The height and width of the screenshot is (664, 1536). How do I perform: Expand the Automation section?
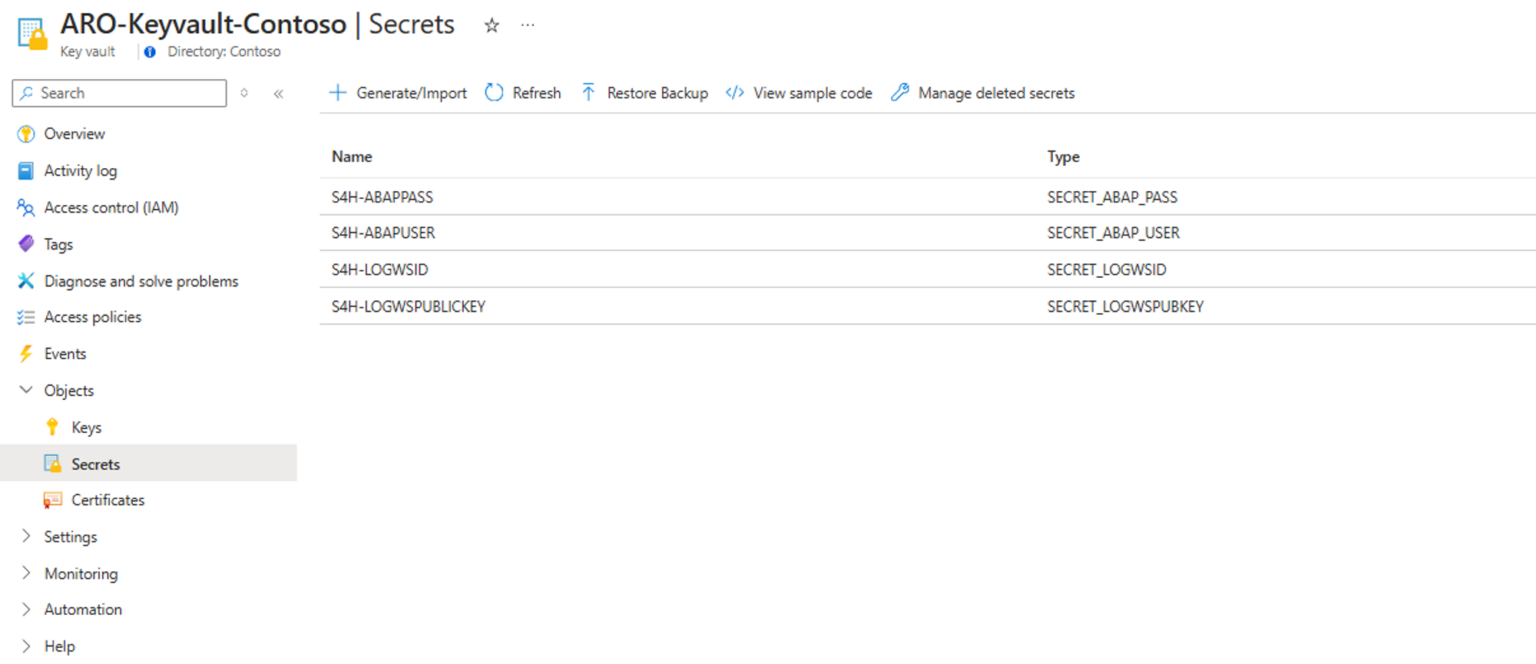coord(25,609)
